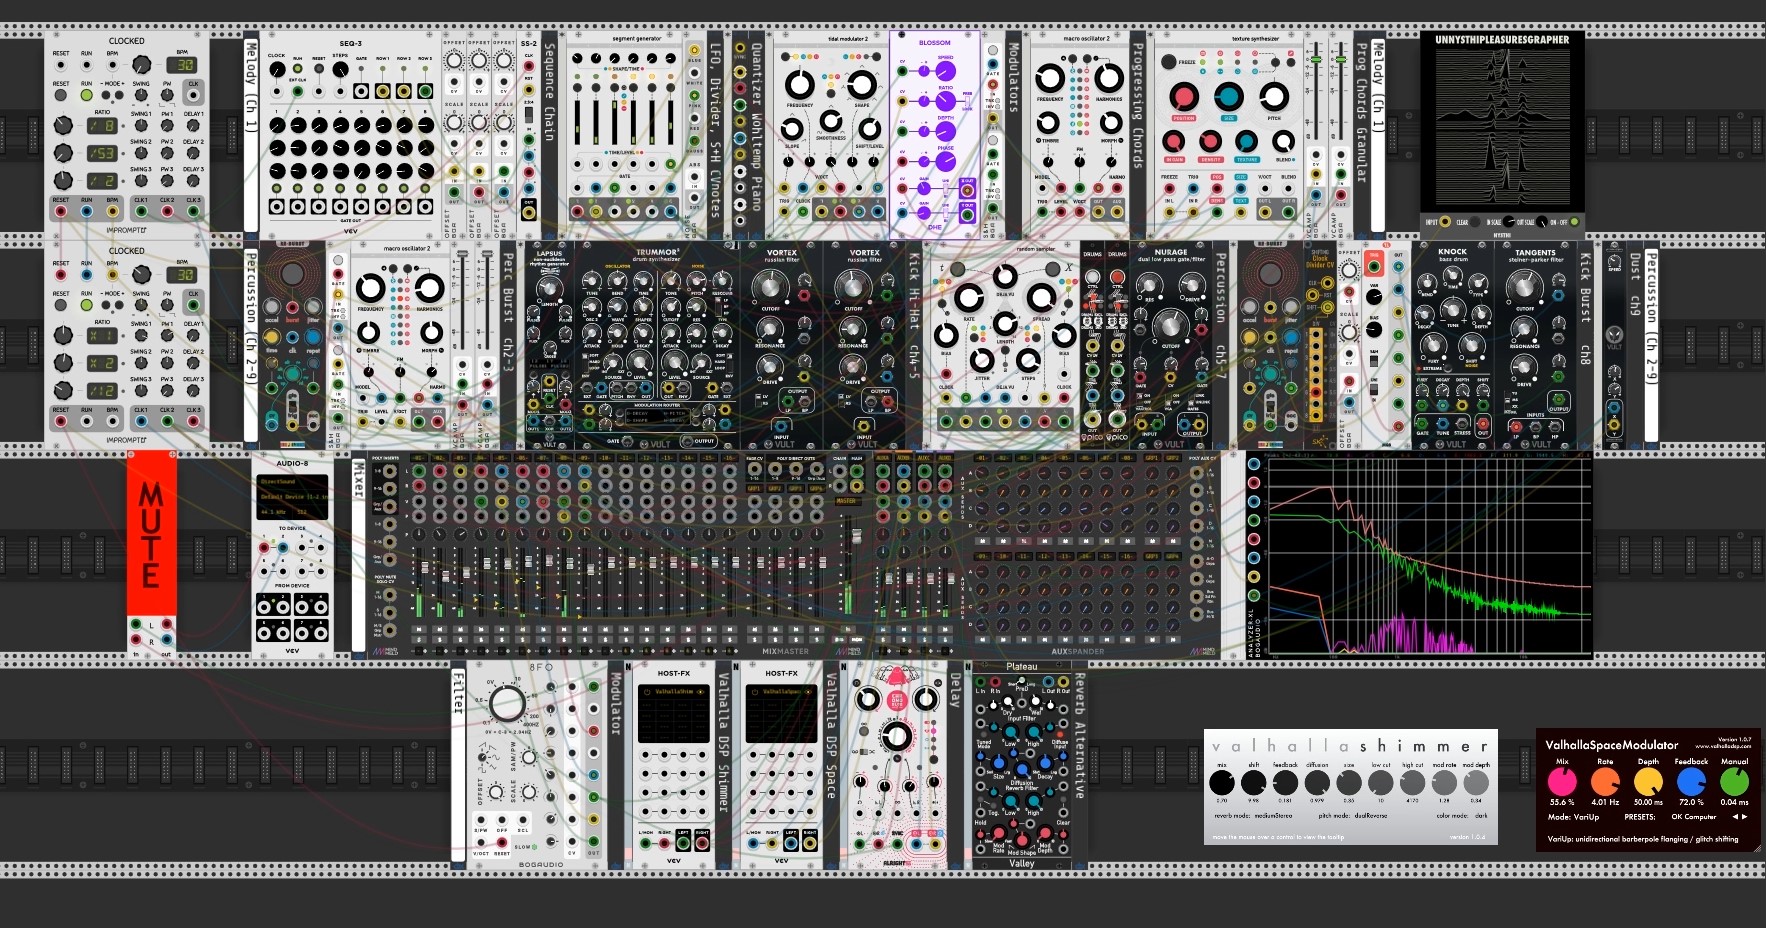Click the red MUTE module button
1766x928 pixels.
pos(151,532)
